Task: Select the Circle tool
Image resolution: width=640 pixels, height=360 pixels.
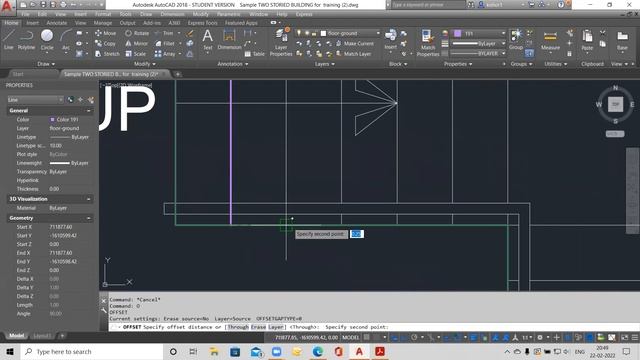Action: click(47, 40)
